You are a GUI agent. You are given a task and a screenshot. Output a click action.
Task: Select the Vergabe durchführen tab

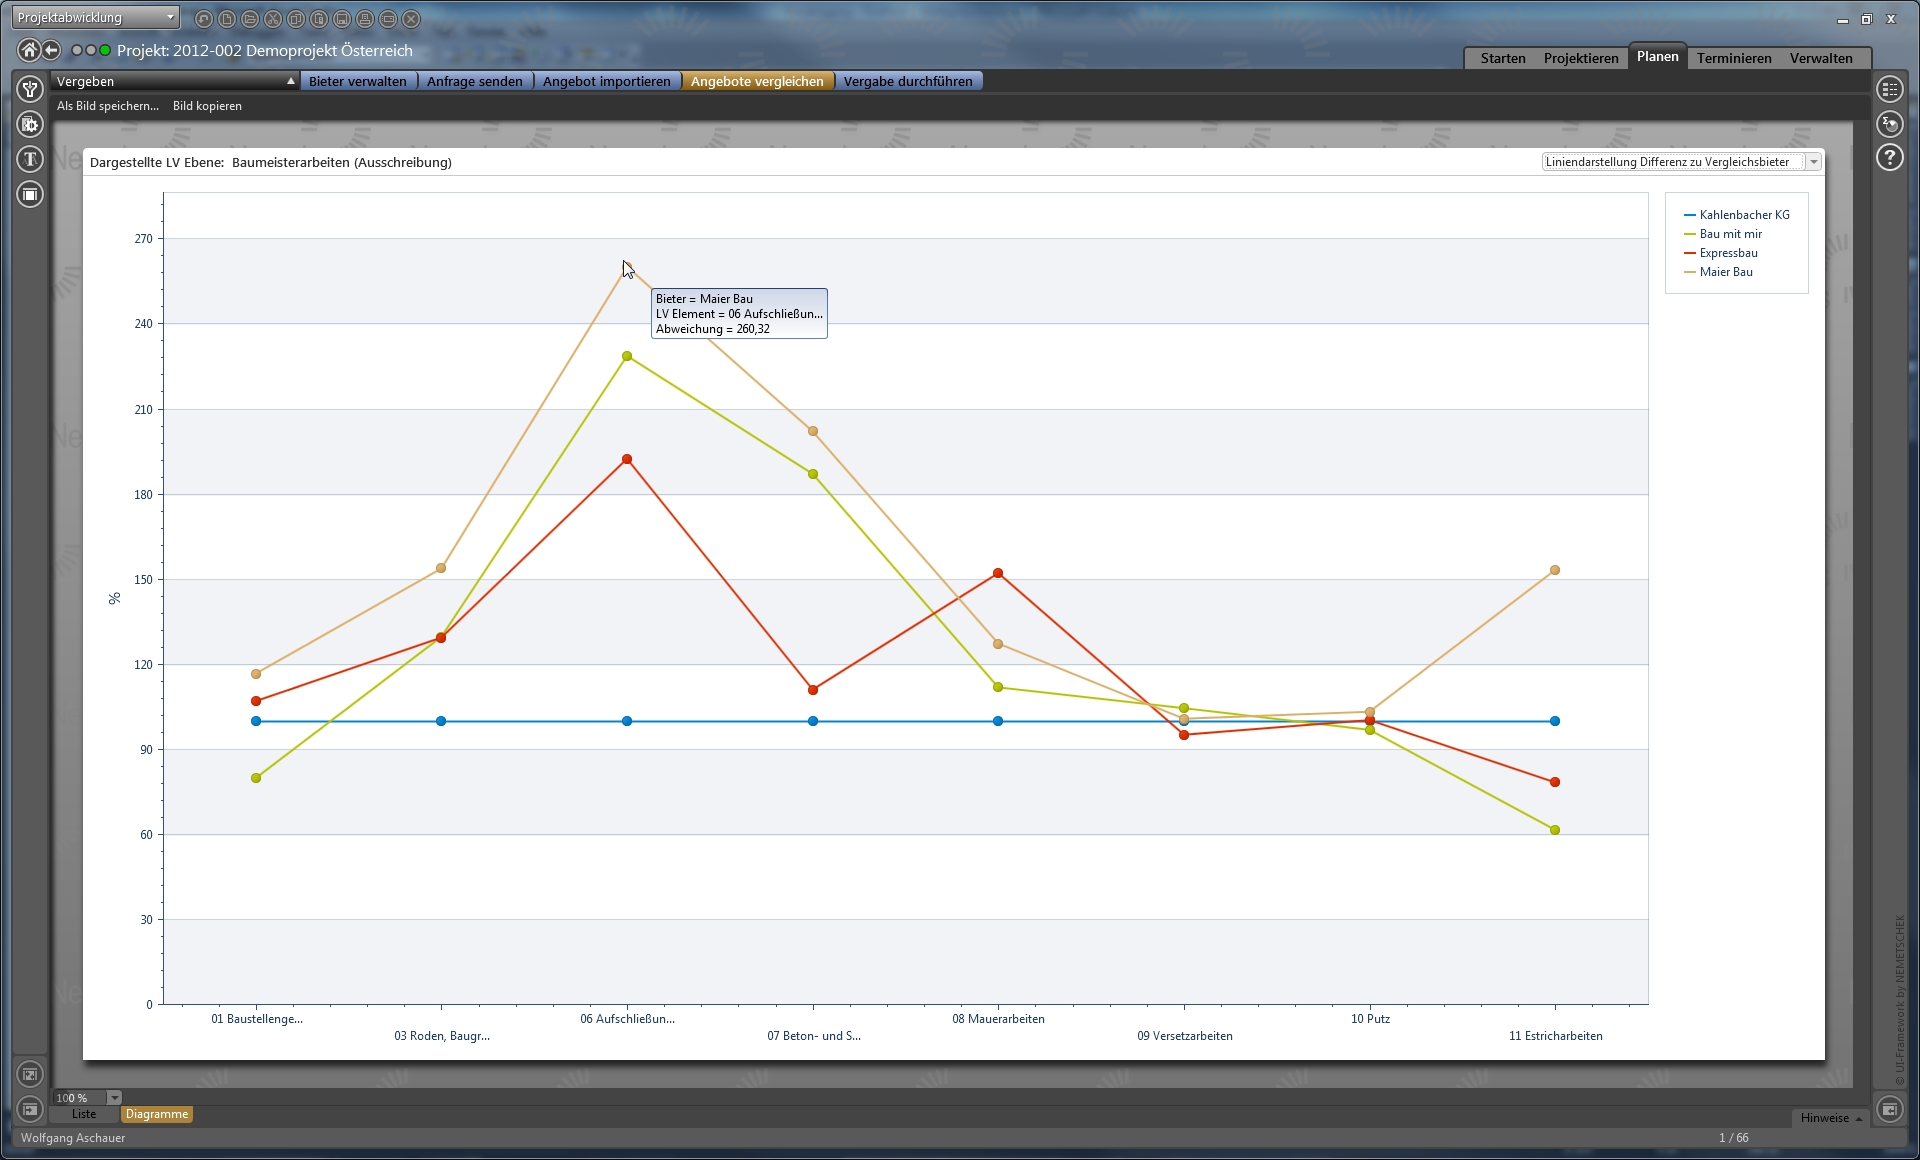907,81
